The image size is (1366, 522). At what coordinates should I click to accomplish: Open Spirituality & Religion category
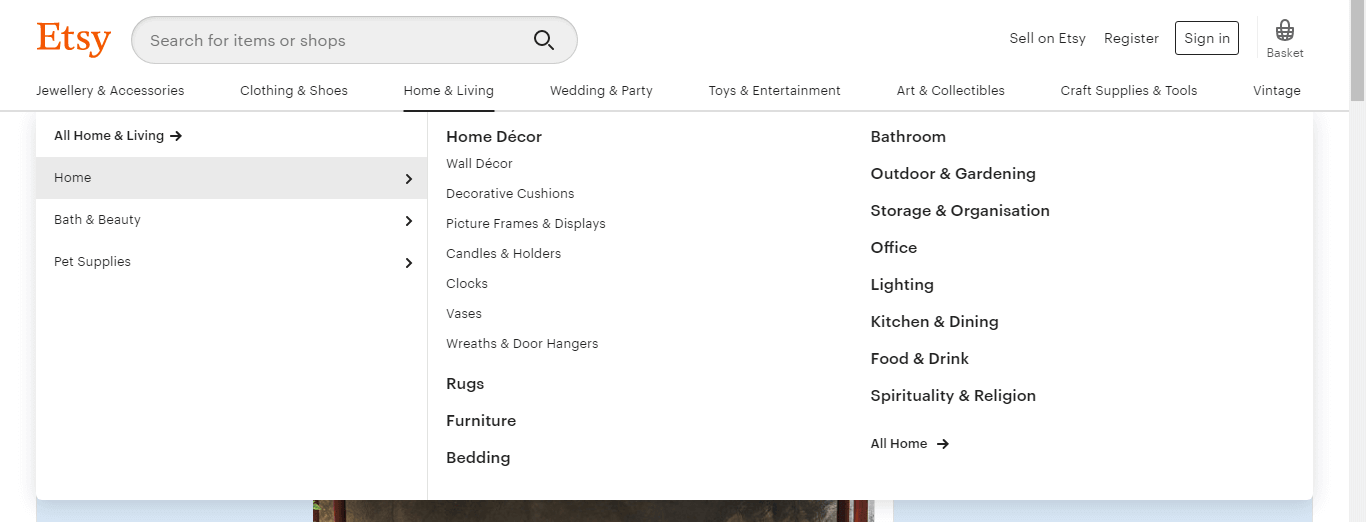click(953, 396)
